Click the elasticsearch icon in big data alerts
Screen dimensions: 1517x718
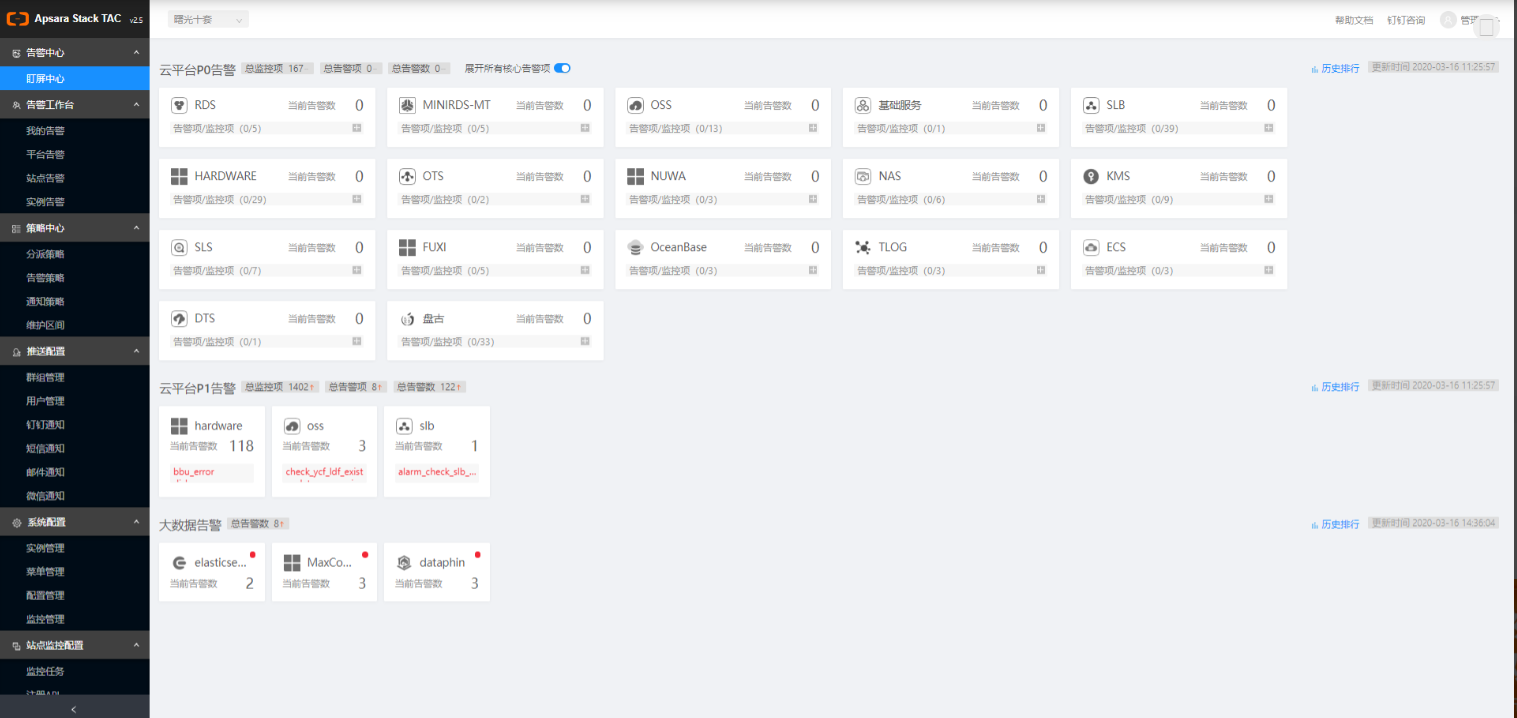(179, 563)
